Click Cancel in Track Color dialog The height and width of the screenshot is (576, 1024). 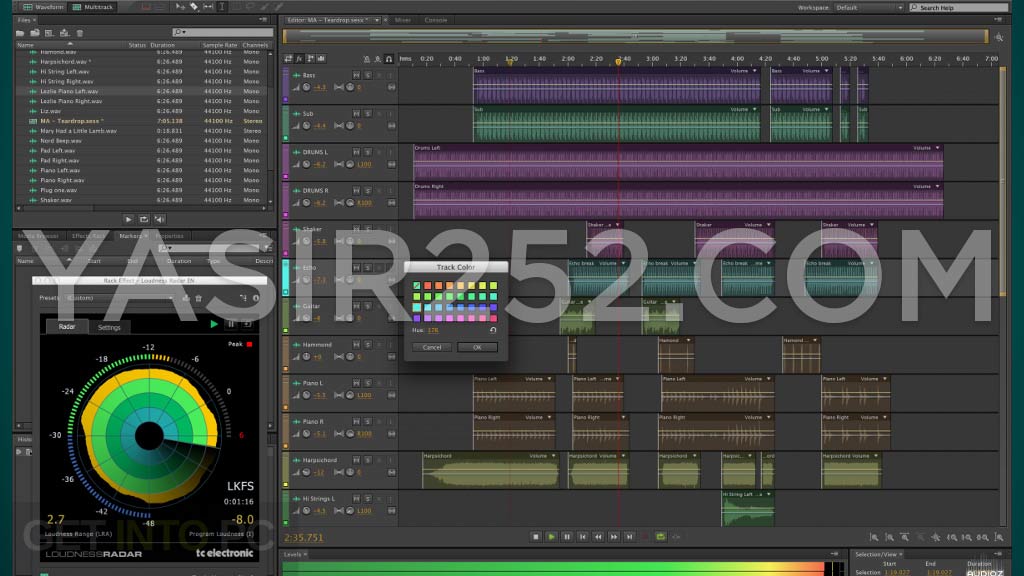432,347
